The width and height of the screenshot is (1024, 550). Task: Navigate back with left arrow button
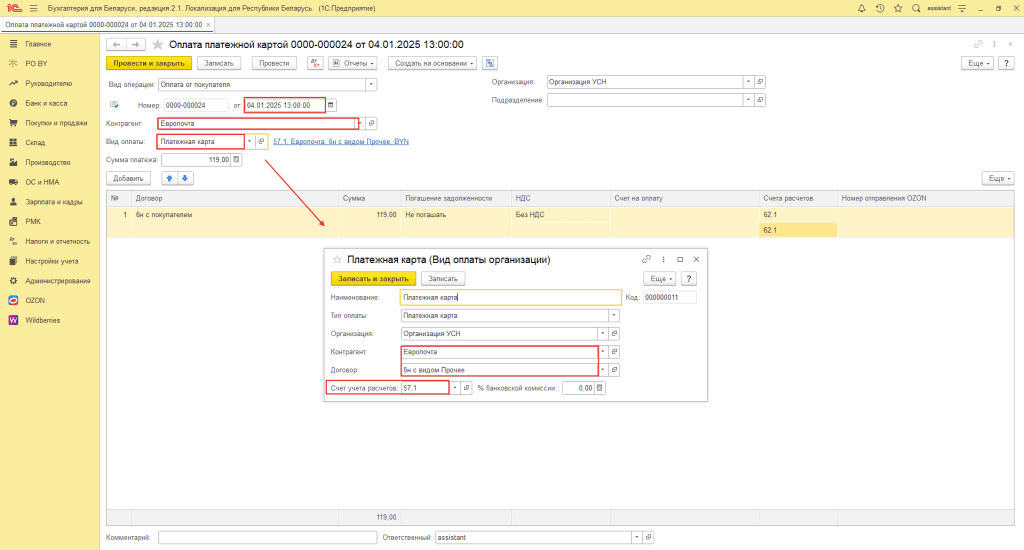tap(116, 44)
